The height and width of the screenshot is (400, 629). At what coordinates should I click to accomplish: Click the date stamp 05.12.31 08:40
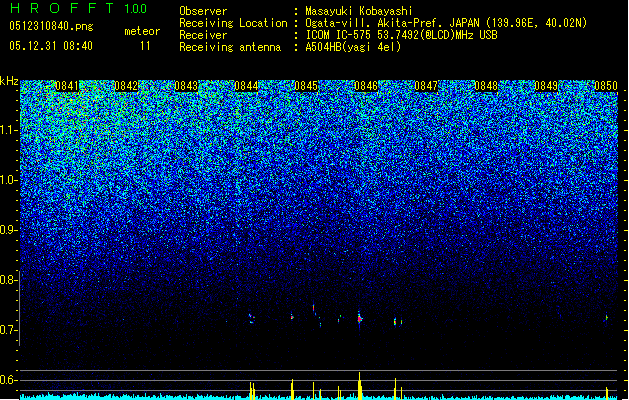pos(51,46)
